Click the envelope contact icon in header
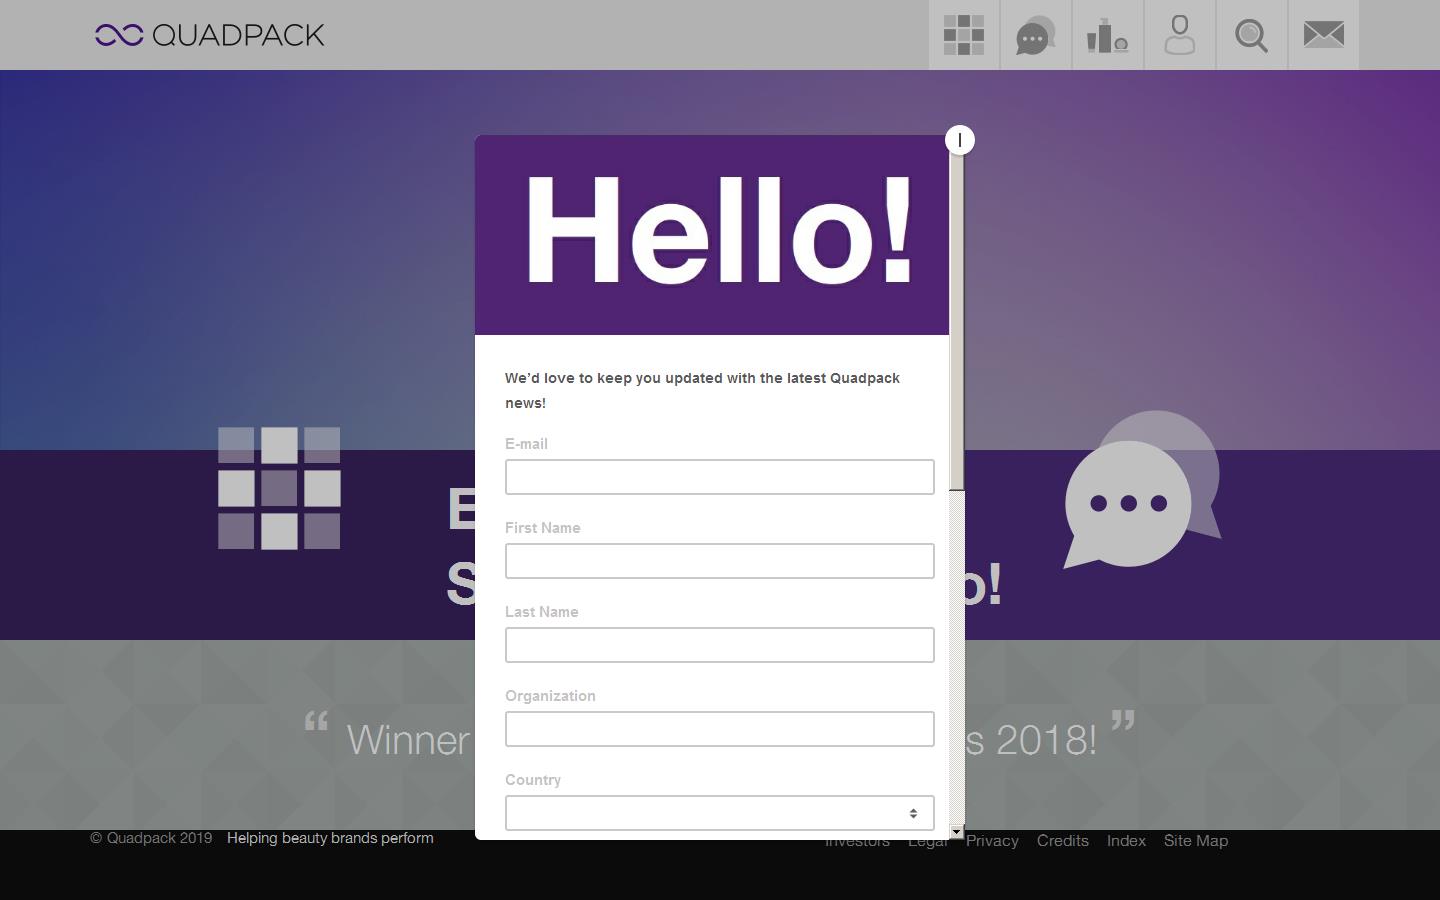Screen dimensions: 1440x900 (x=1323, y=35)
